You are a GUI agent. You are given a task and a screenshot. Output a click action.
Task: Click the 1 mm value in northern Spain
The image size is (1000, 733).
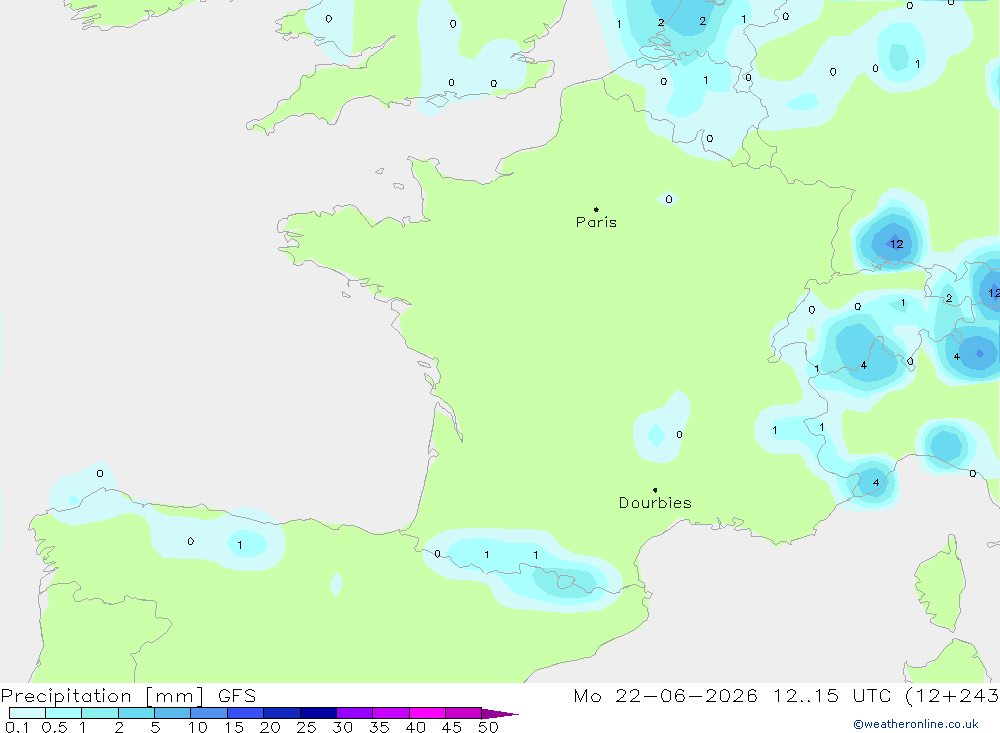click(240, 545)
